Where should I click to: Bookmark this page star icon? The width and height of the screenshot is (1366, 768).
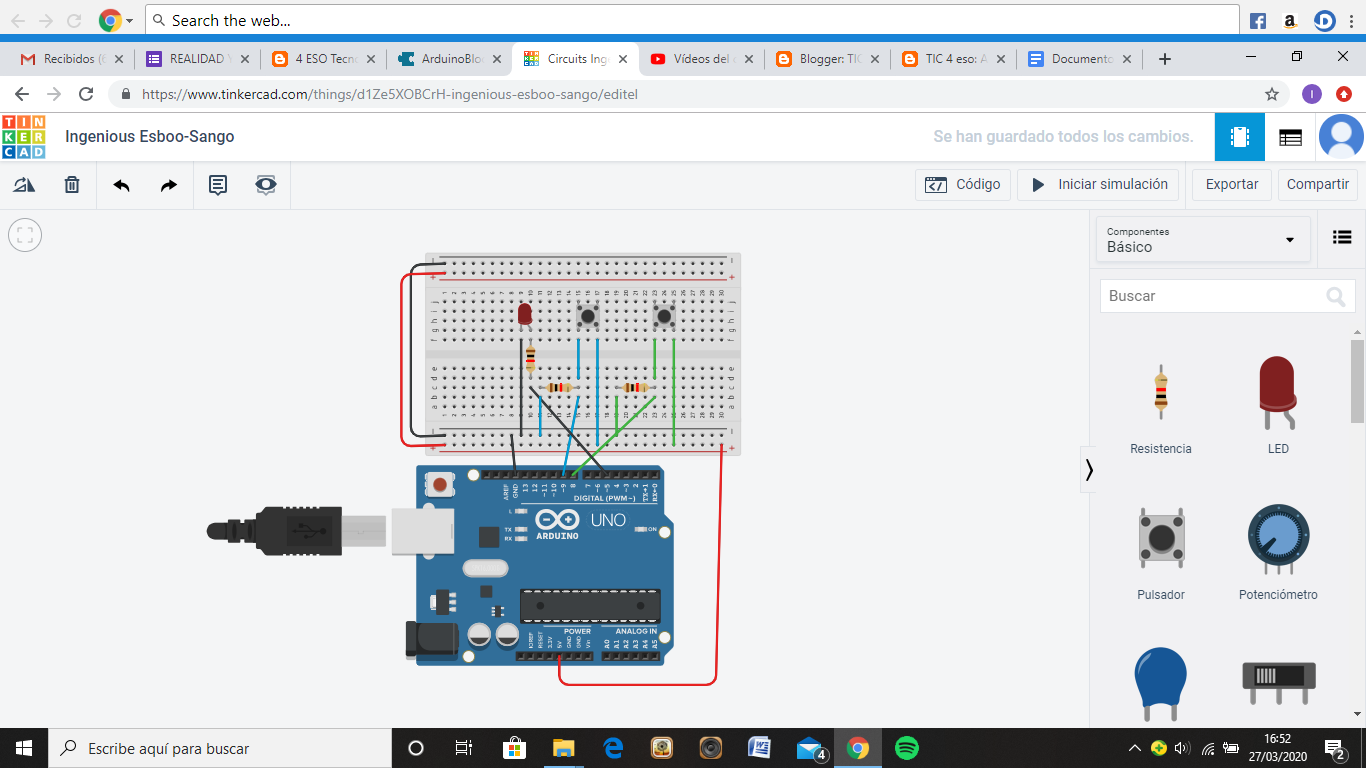[x=1272, y=94]
